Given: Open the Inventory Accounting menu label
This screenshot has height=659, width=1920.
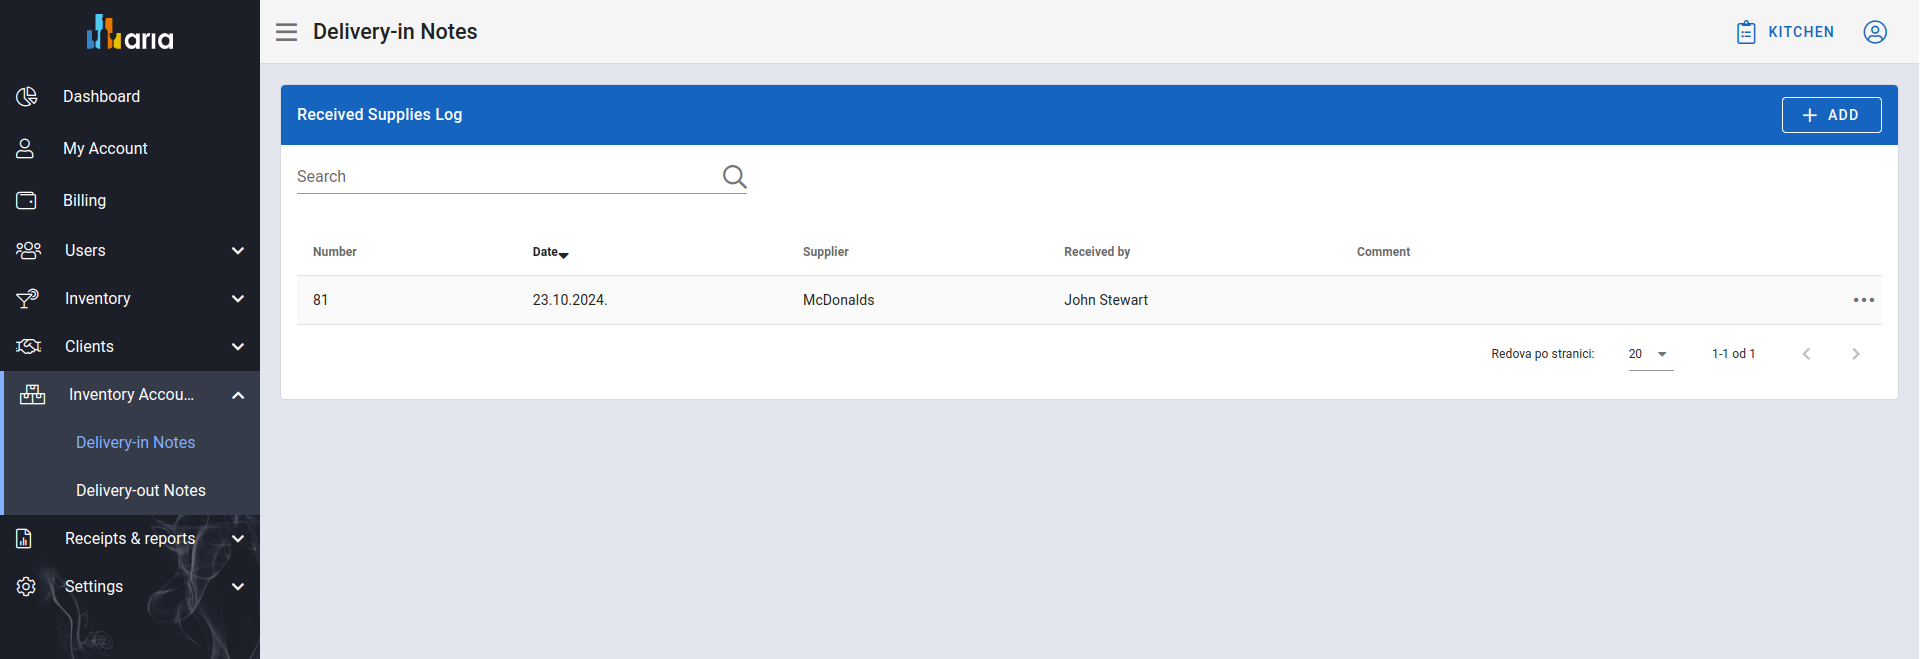Looking at the screenshot, I should 132,394.
